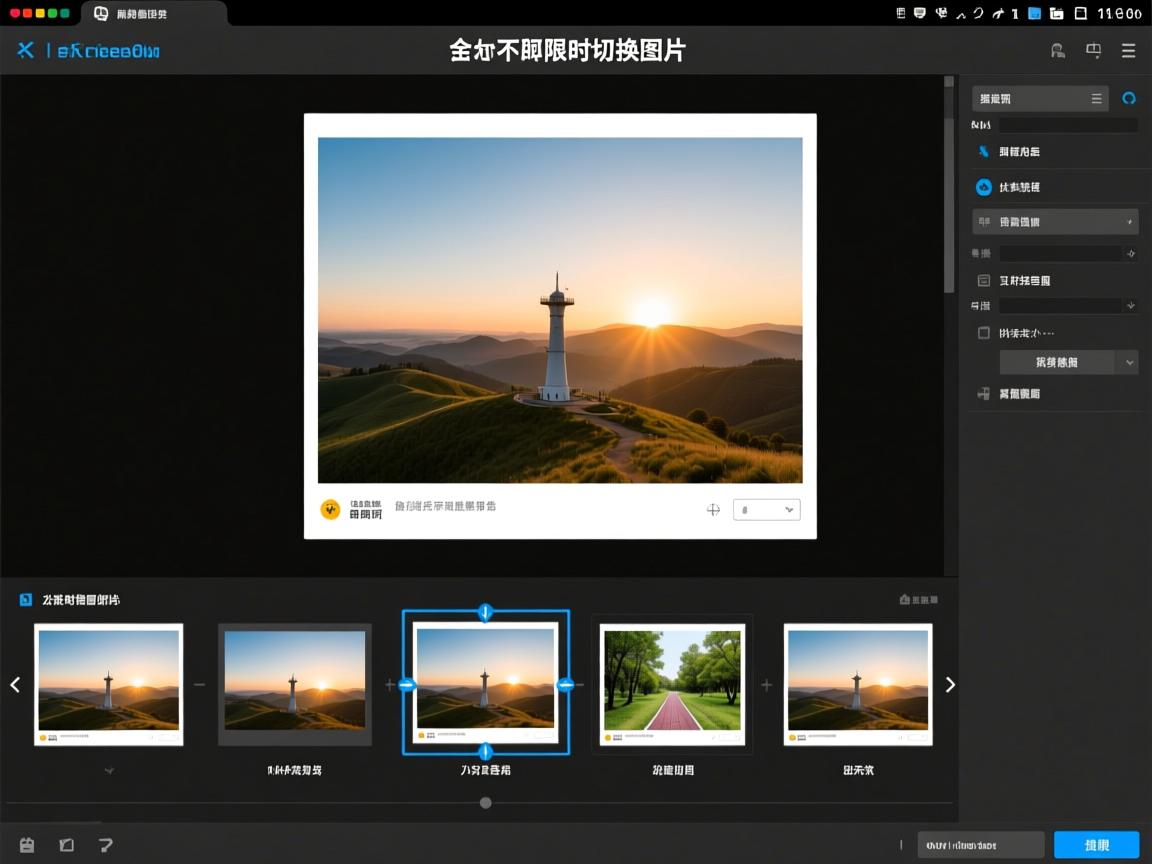Click the blue droplet icon in the sidebar

pos(984,186)
